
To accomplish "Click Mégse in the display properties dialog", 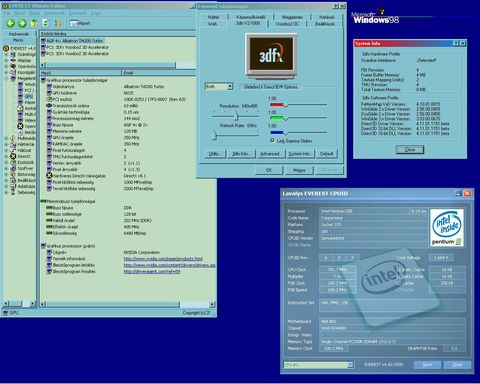I will 299,170.
